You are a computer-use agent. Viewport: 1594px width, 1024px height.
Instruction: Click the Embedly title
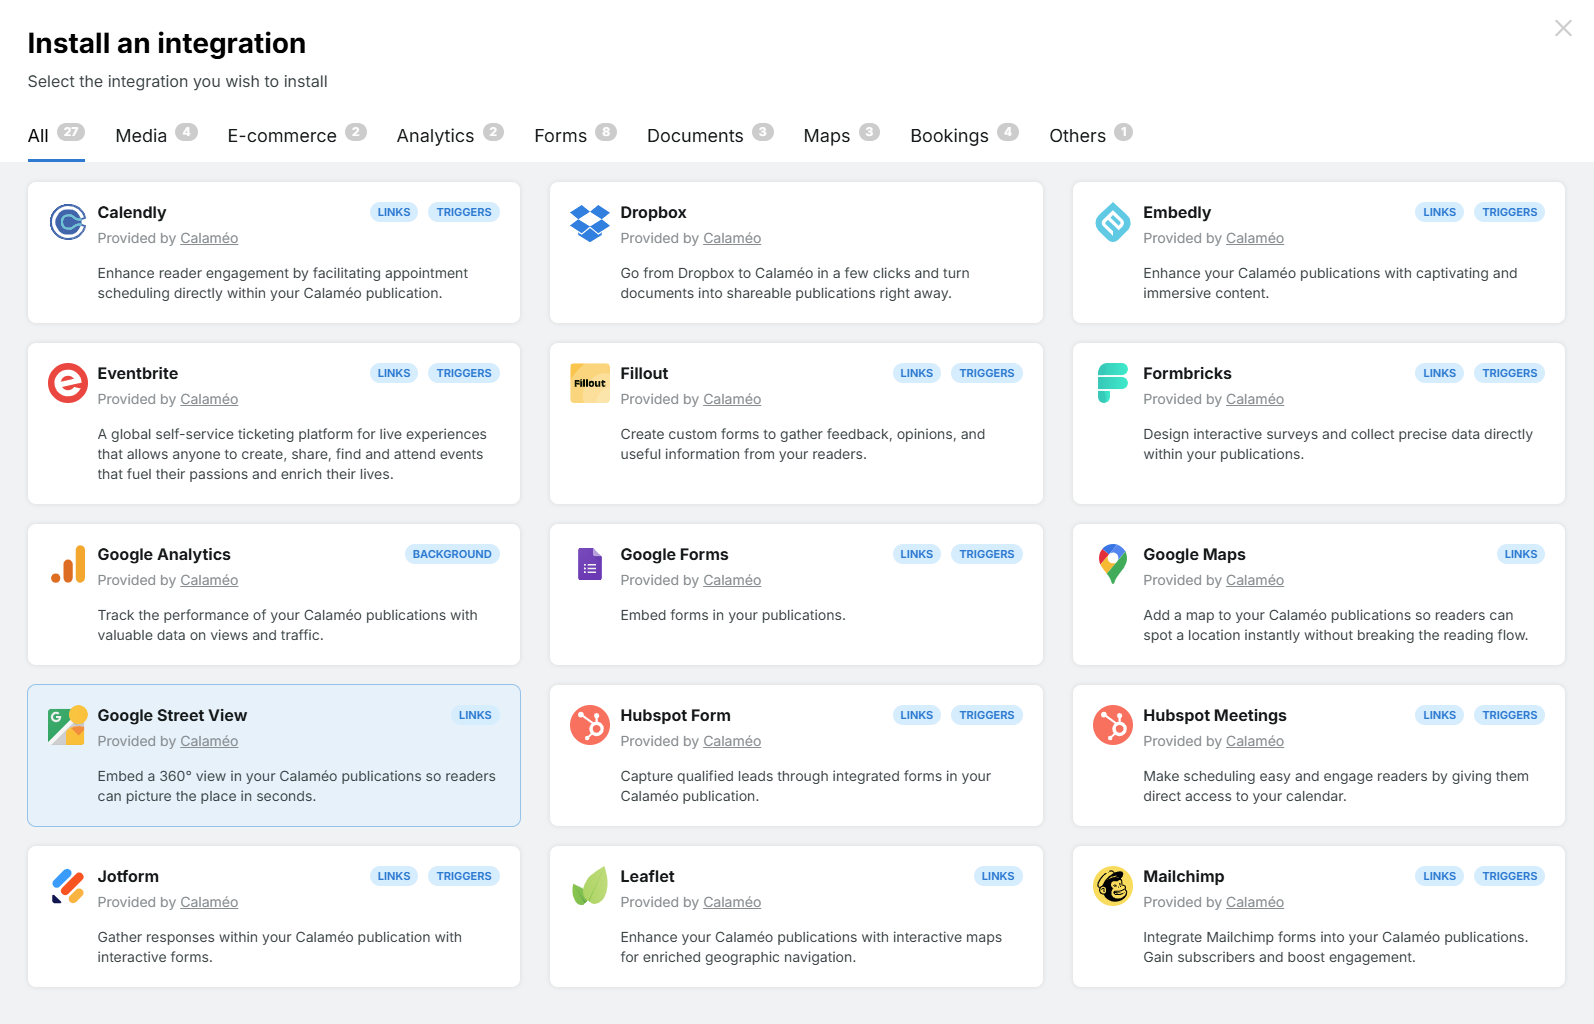pyautogui.click(x=1177, y=212)
